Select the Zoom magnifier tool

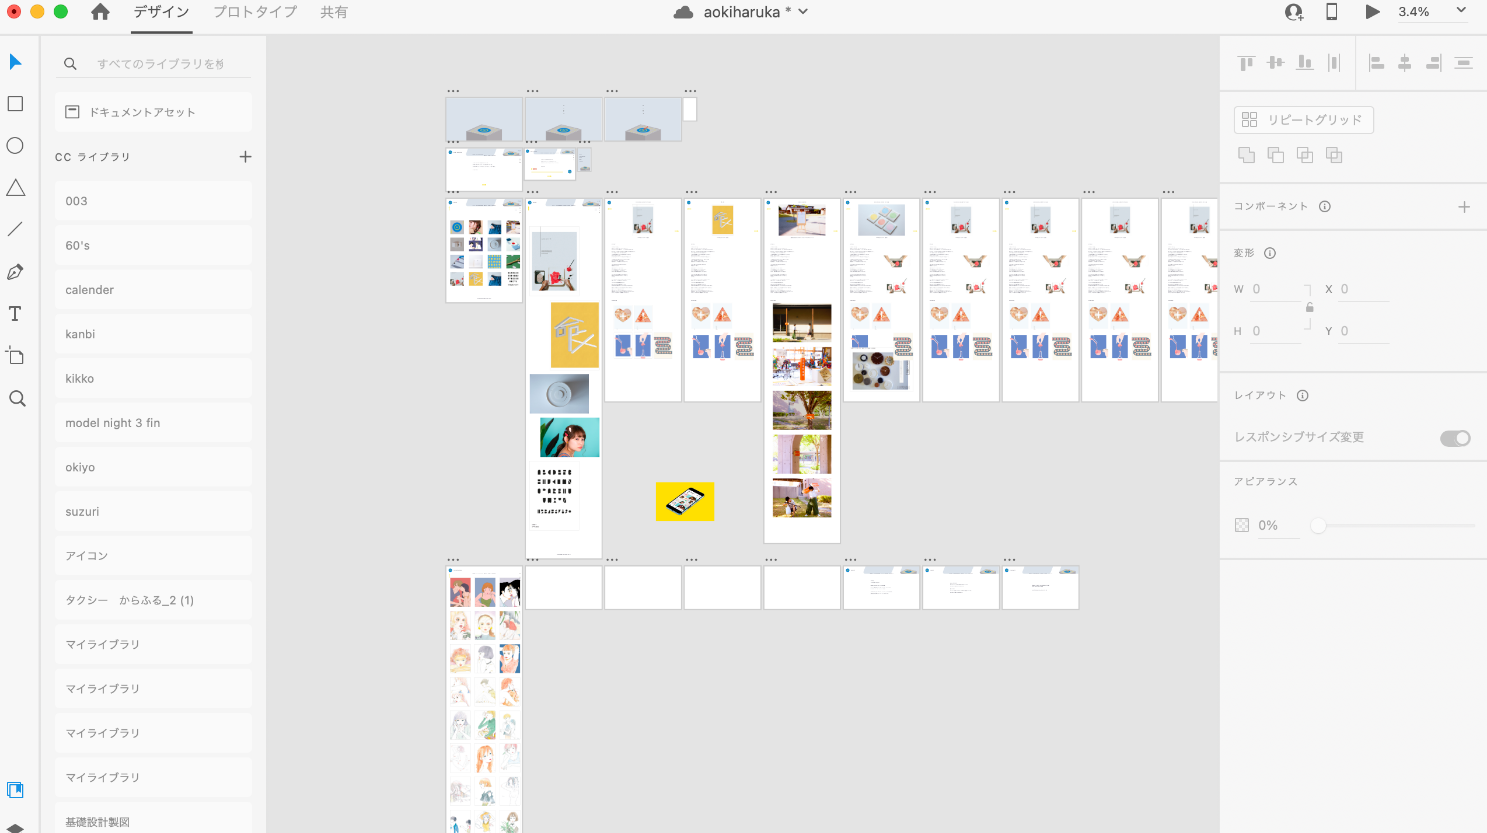(16, 399)
